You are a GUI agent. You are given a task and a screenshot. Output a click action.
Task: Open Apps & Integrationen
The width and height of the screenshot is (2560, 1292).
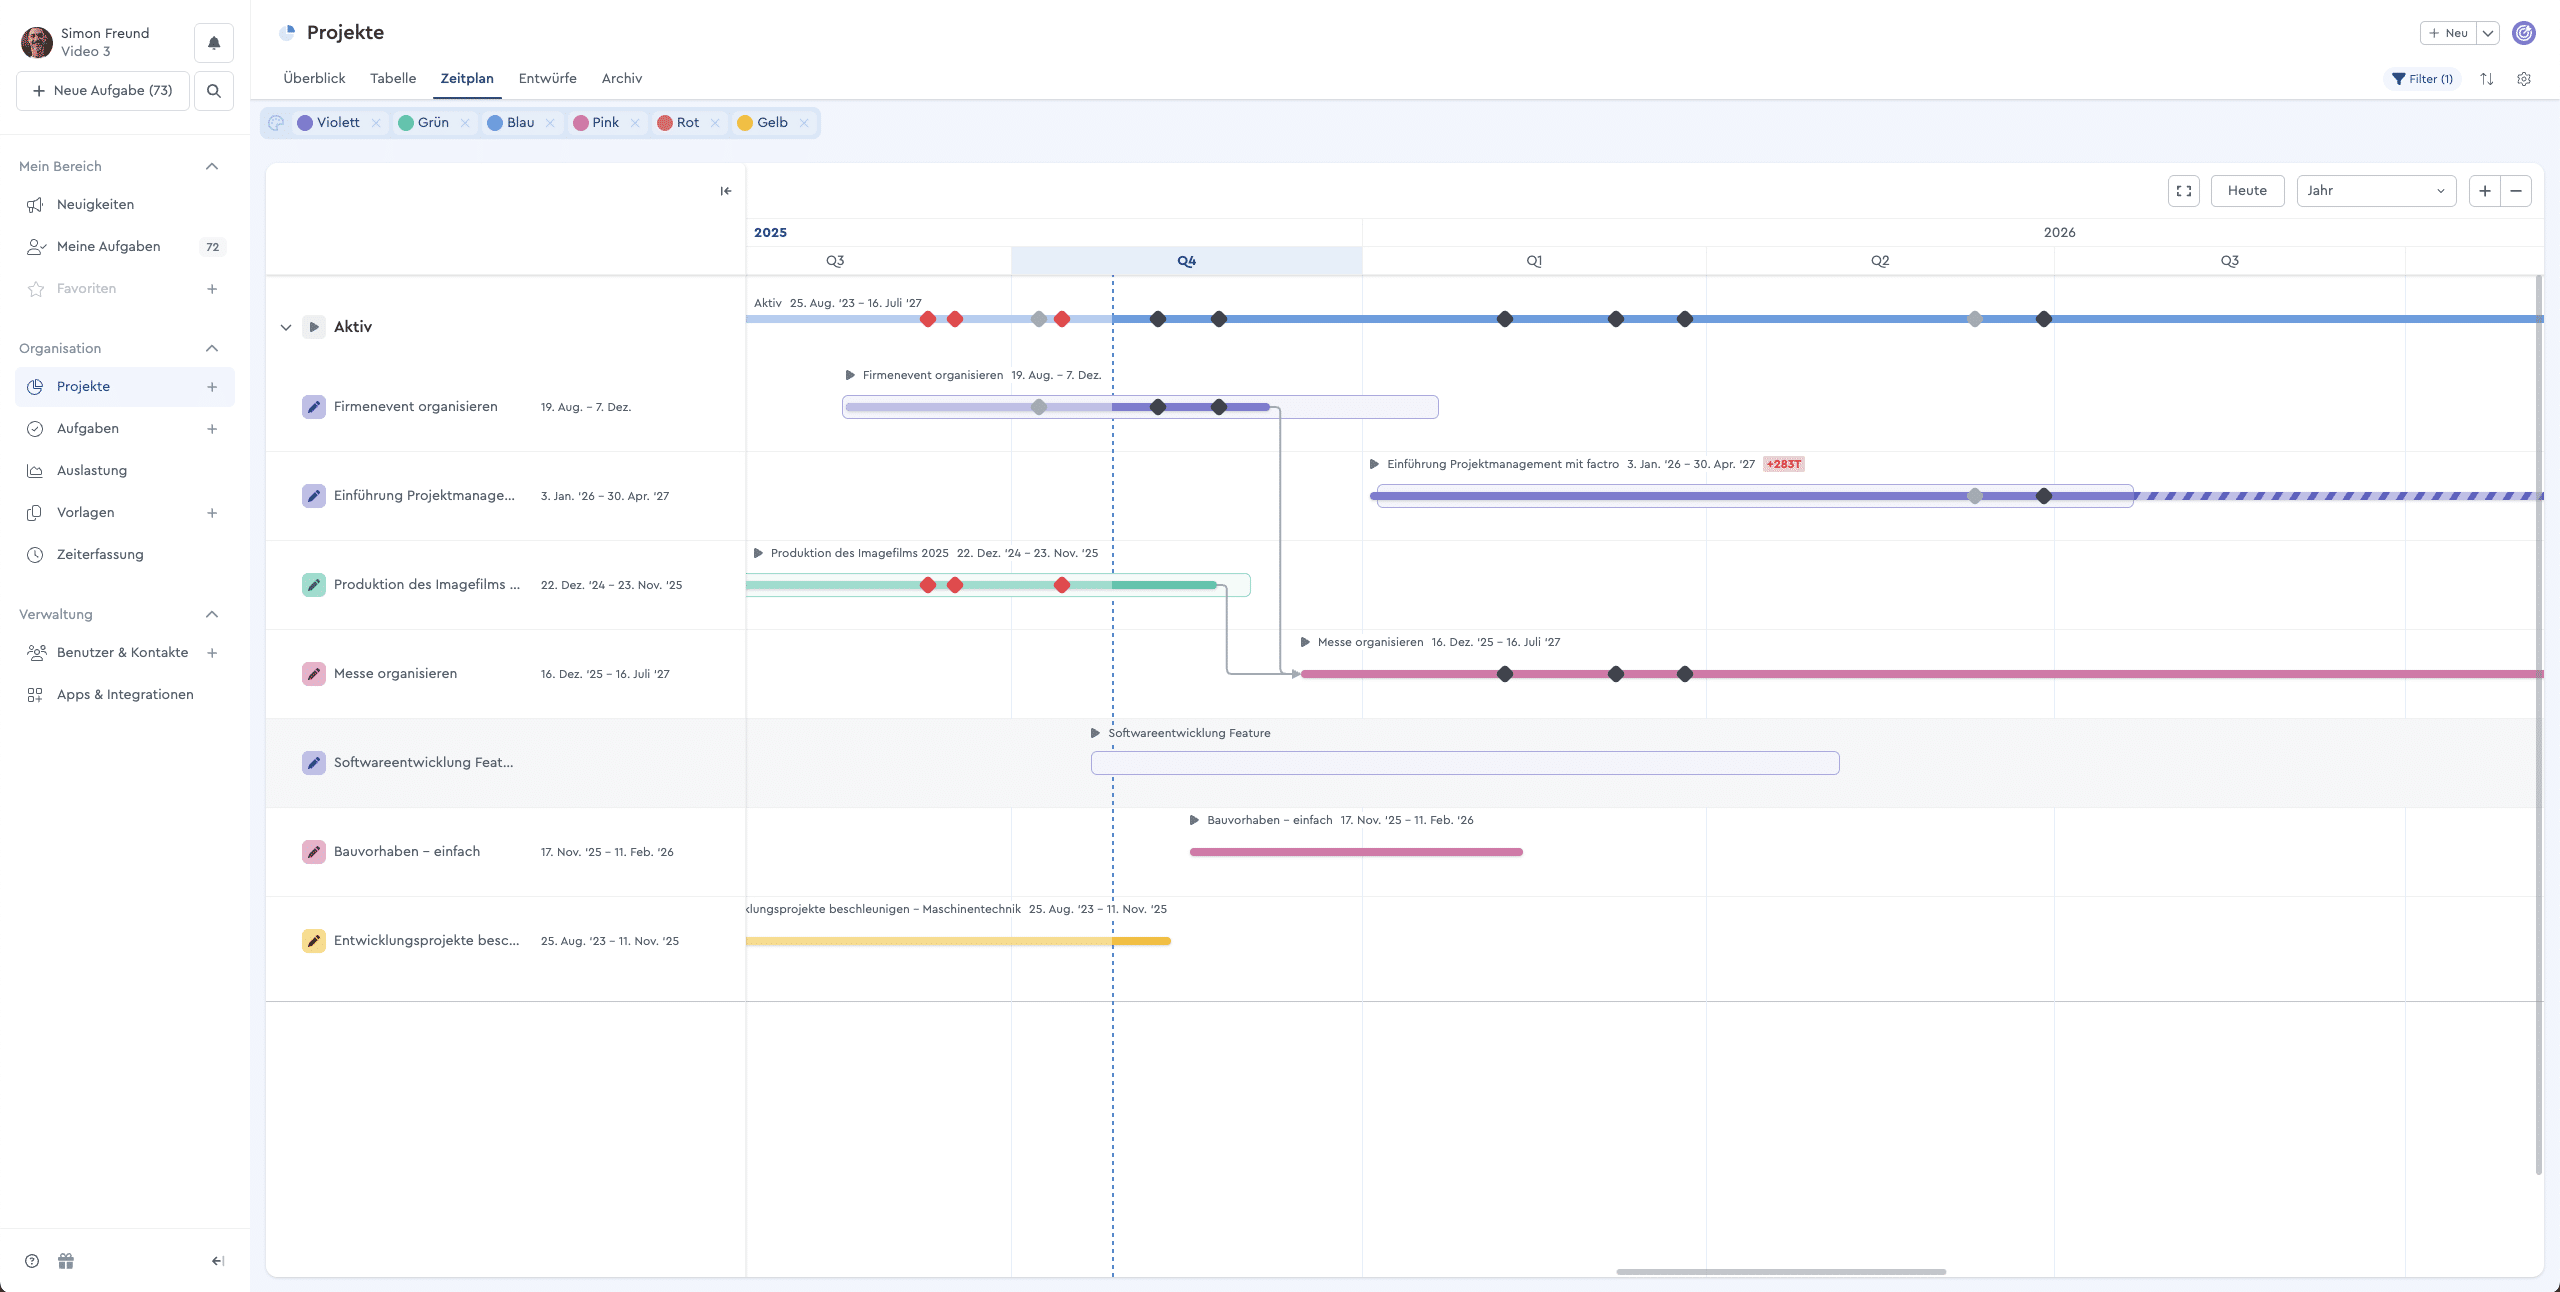(x=124, y=694)
